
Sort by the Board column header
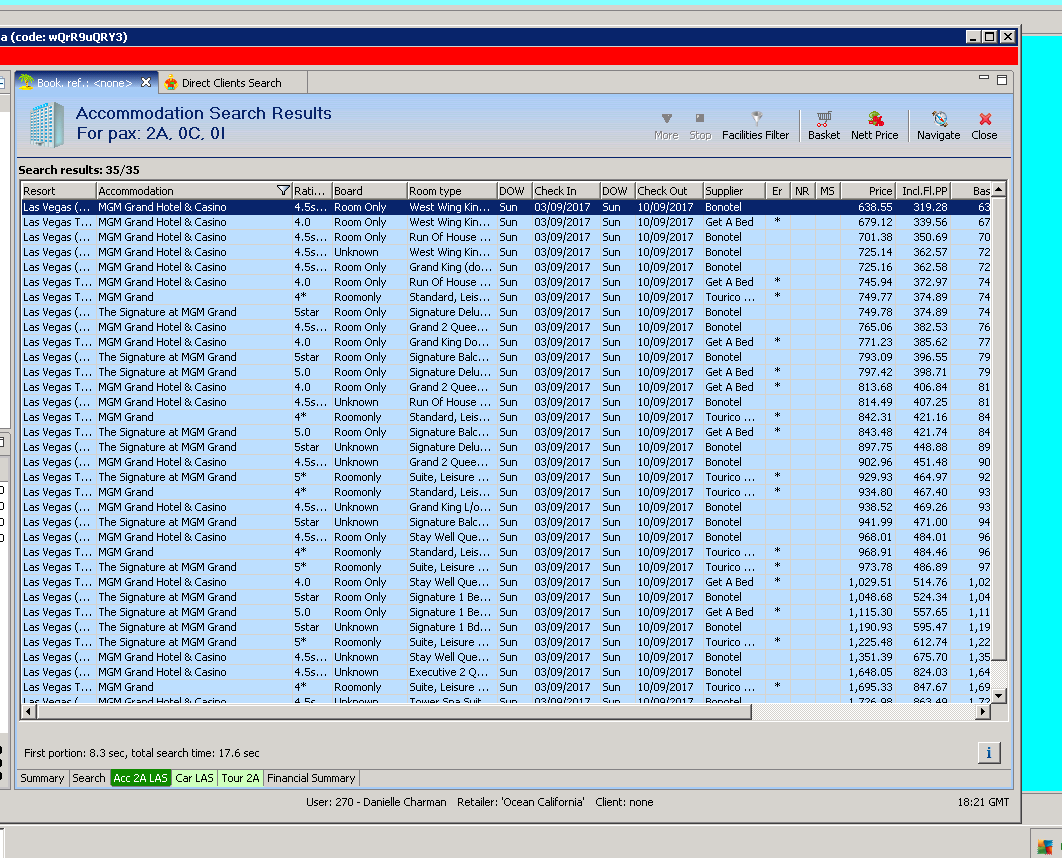coord(369,191)
